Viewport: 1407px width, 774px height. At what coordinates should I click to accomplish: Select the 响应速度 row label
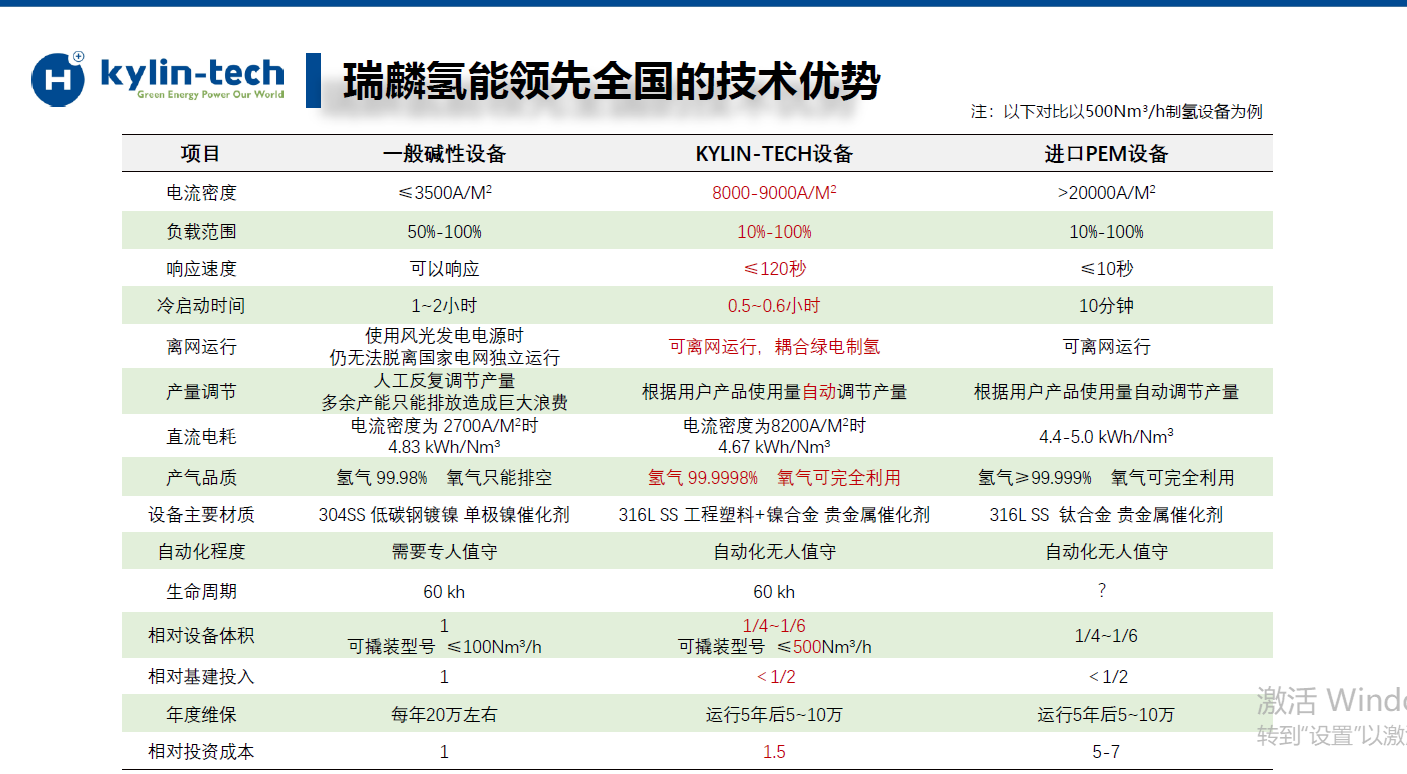pyautogui.click(x=201, y=269)
